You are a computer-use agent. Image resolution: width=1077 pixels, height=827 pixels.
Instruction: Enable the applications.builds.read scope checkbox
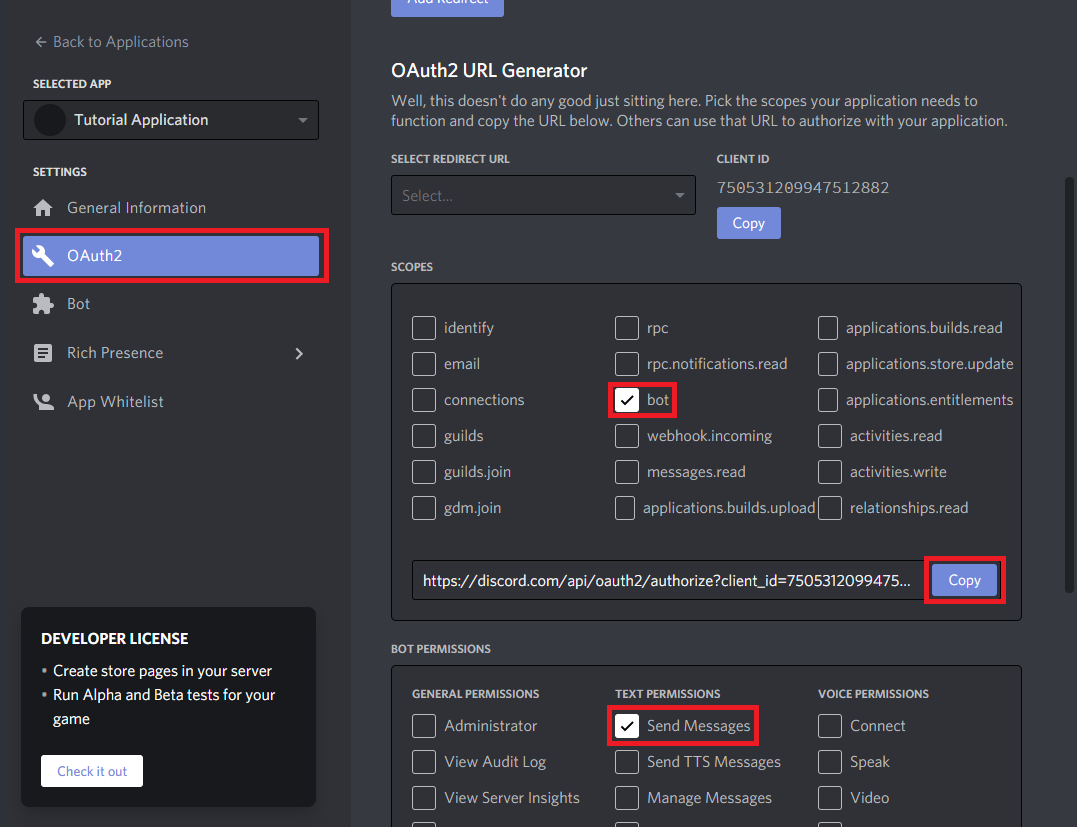pos(828,328)
